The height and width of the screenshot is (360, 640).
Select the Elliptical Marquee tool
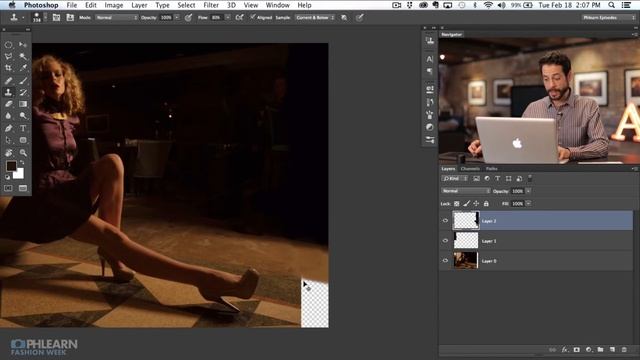coord(9,44)
